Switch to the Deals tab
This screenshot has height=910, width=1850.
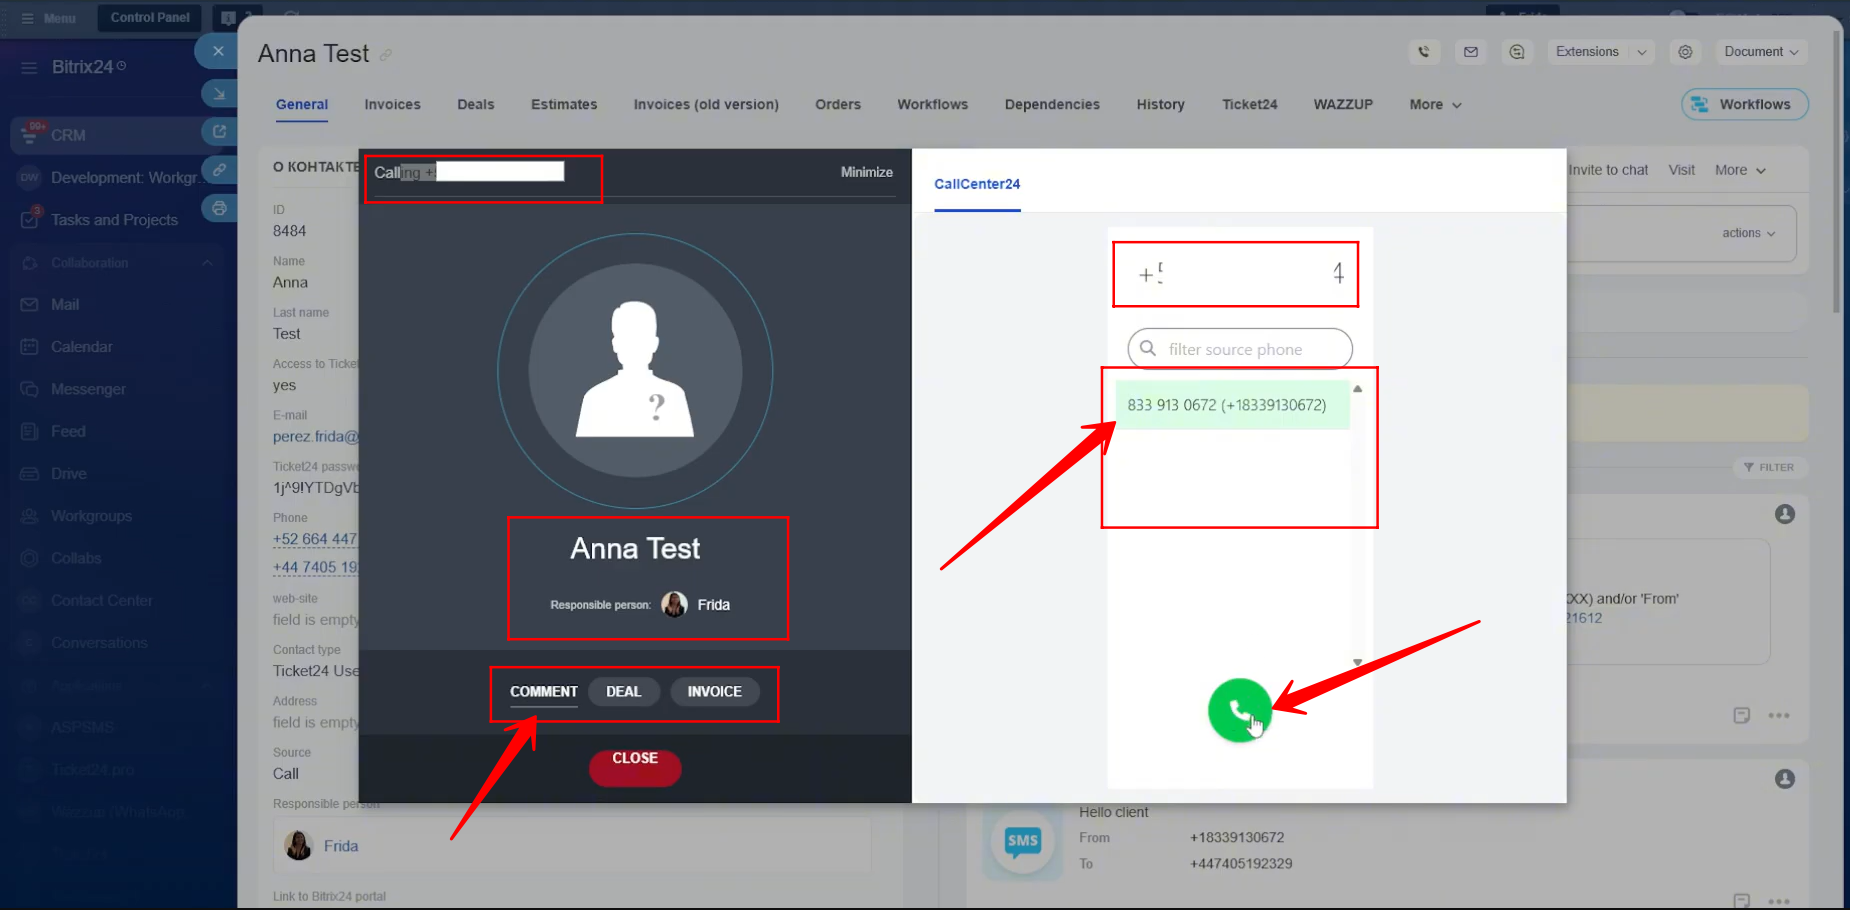coord(475,105)
